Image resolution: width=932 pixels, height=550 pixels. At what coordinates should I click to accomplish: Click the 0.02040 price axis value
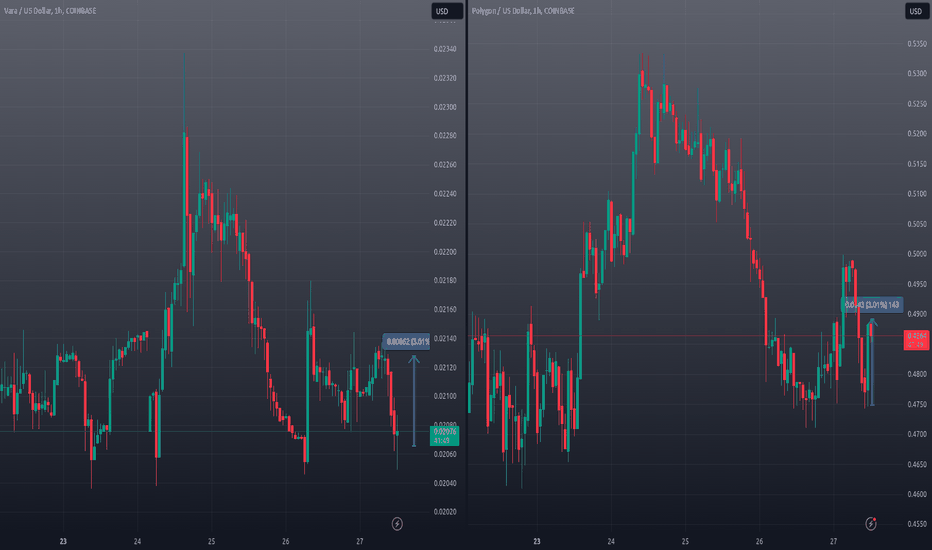pos(445,484)
